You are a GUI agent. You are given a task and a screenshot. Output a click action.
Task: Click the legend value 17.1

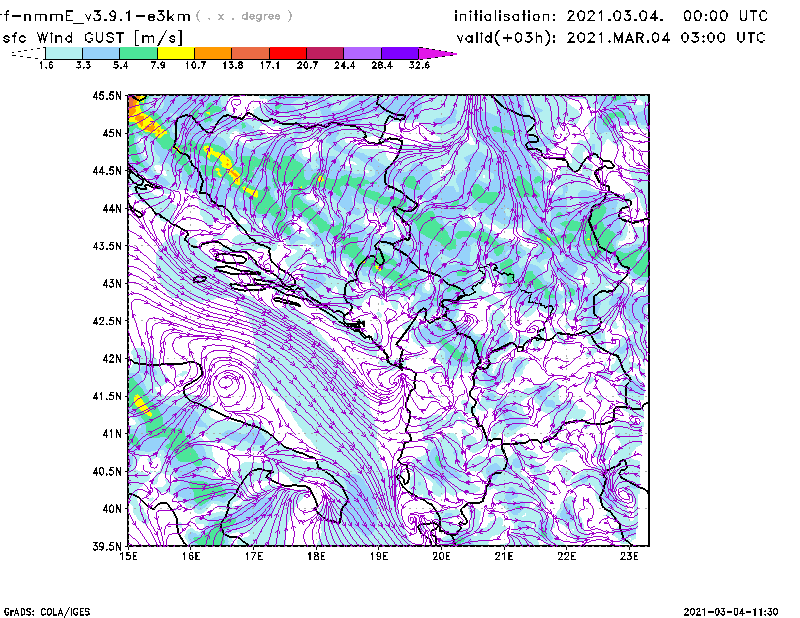point(270,65)
